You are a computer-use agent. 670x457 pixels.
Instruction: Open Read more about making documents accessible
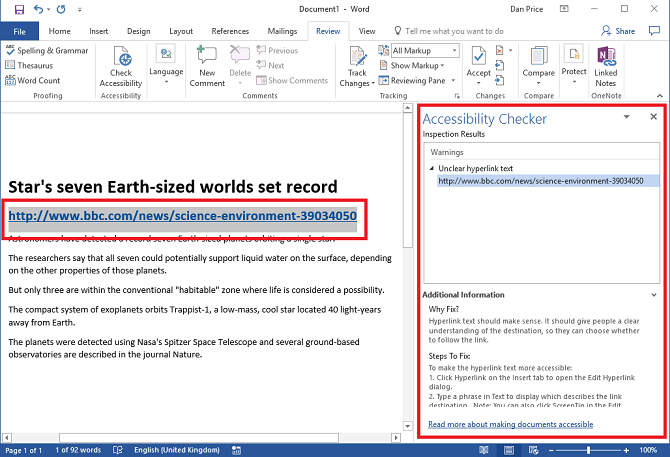(511, 424)
